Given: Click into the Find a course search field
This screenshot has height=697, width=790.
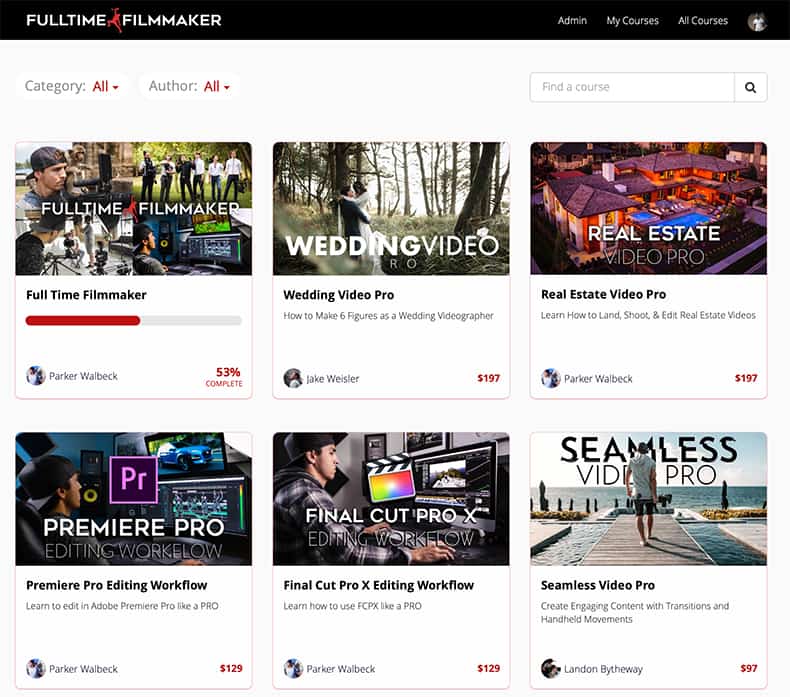Looking at the screenshot, I should (x=632, y=87).
